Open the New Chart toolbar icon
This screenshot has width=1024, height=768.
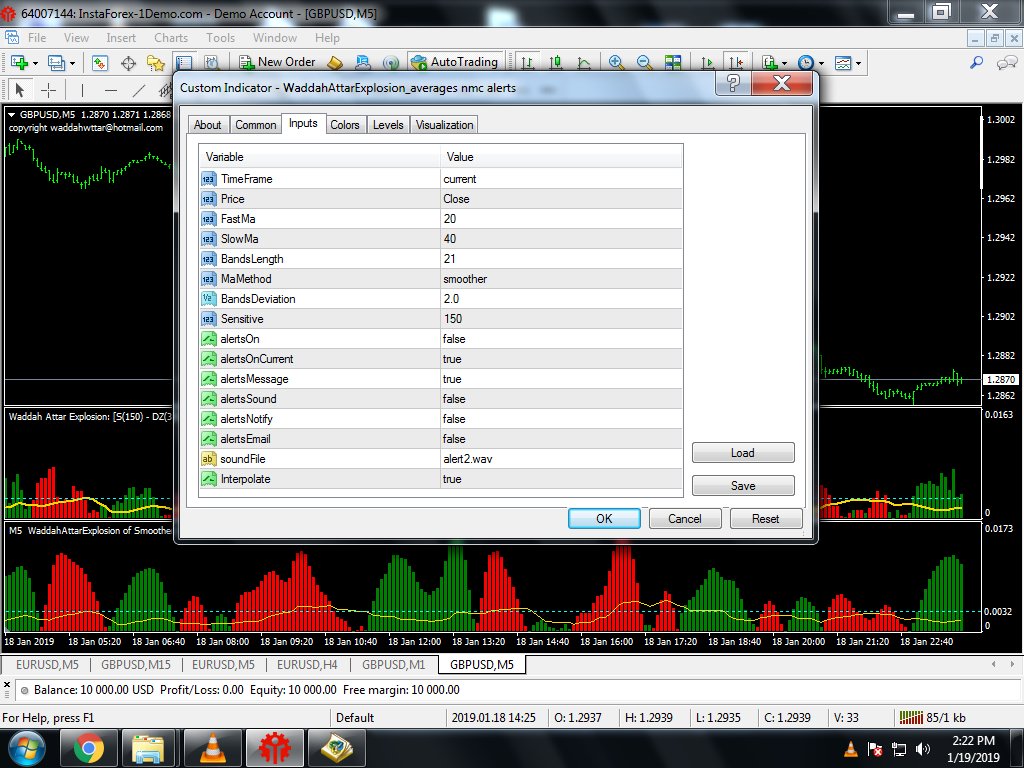pos(20,63)
